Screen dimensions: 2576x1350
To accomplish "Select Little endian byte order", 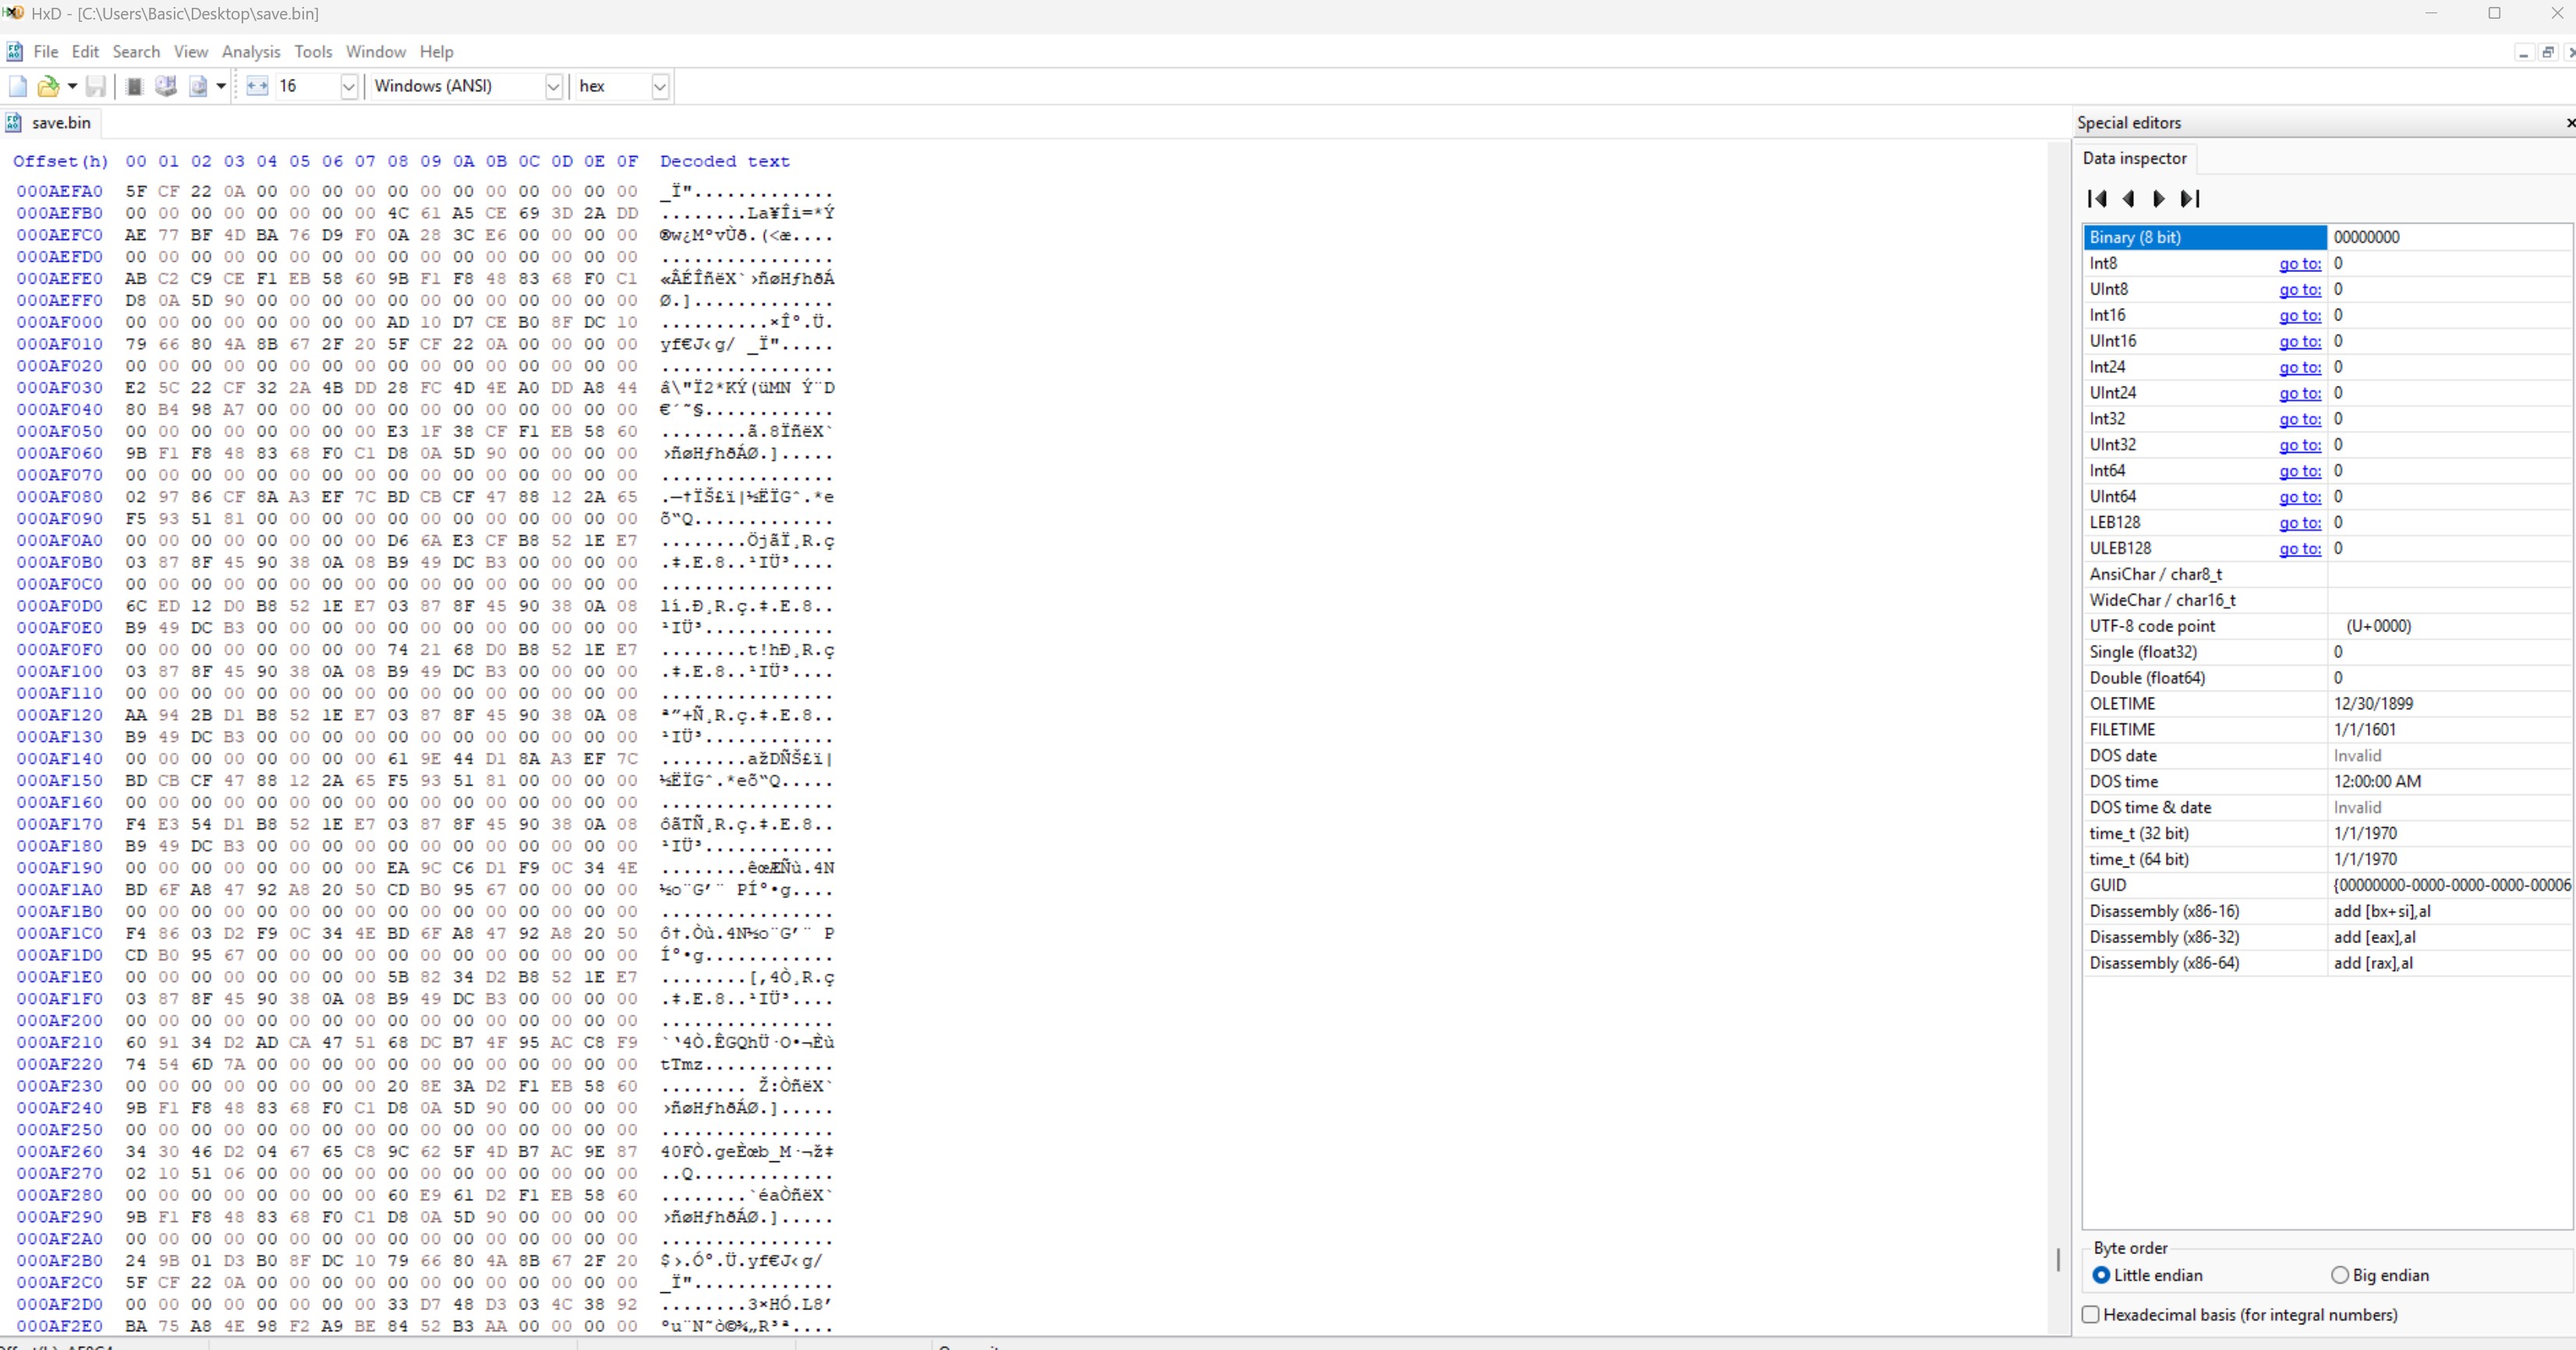I will (2147, 1275).
